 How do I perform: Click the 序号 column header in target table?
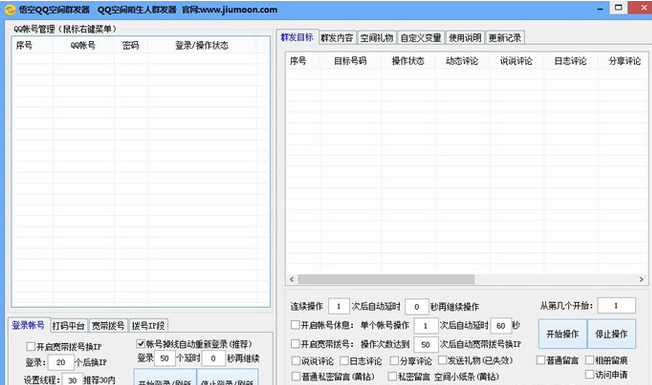pyautogui.click(x=303, y=61)
